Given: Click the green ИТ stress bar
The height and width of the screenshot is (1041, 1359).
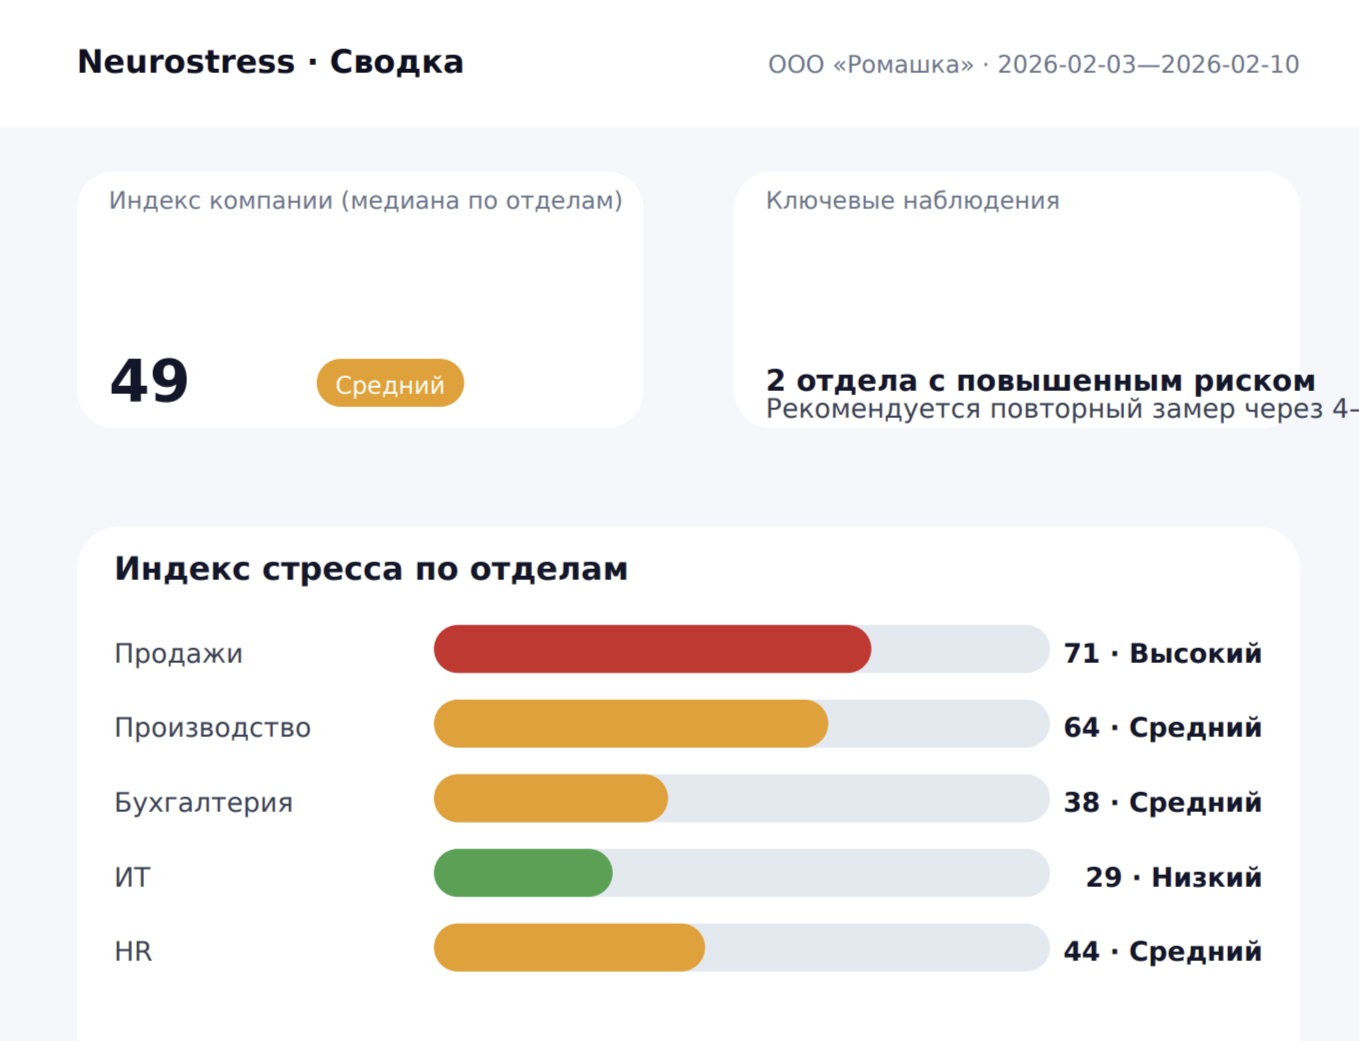Looking at the screenshot, I should point(523,873).
